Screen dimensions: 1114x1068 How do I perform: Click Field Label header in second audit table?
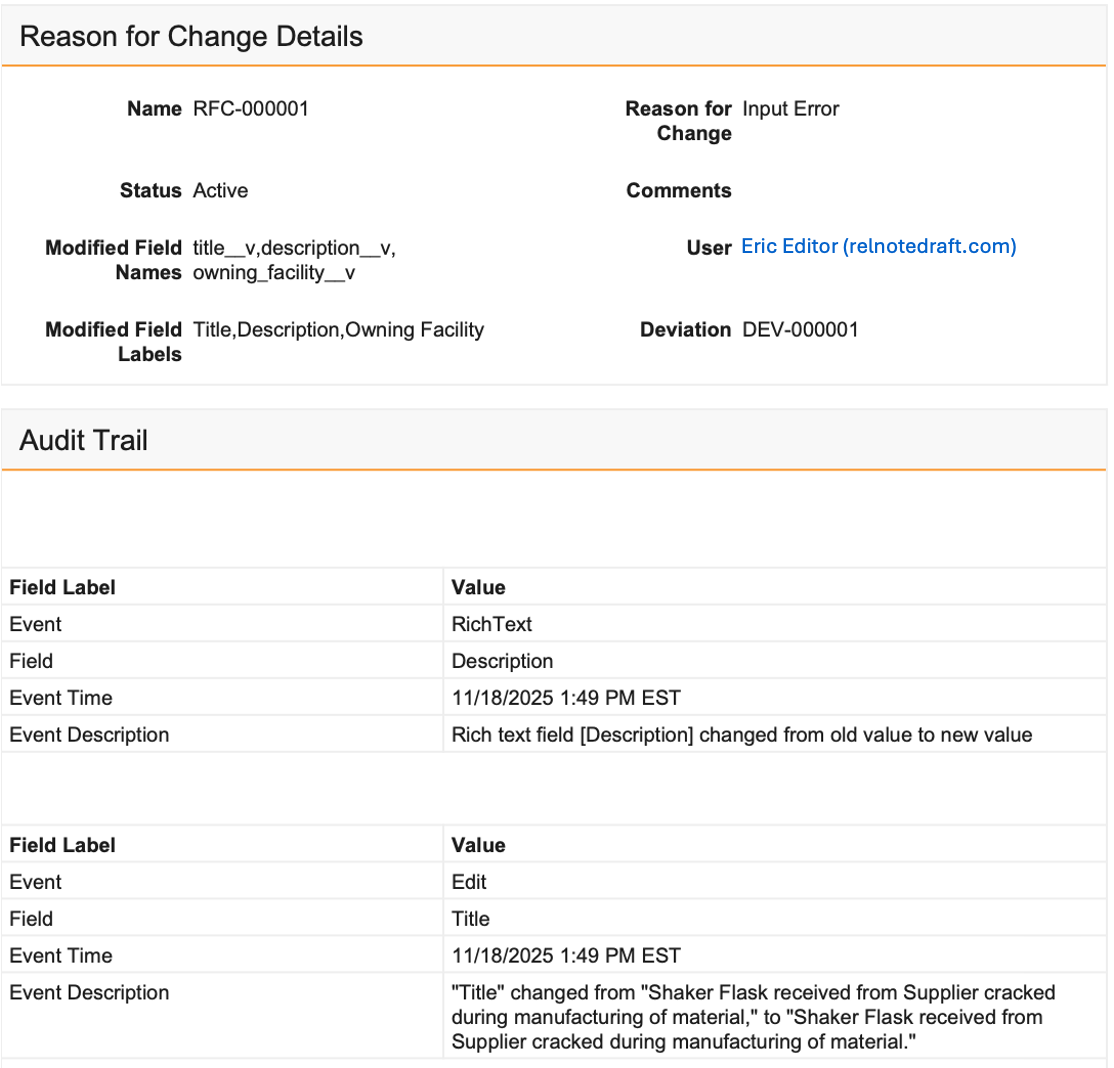[62, 845]
